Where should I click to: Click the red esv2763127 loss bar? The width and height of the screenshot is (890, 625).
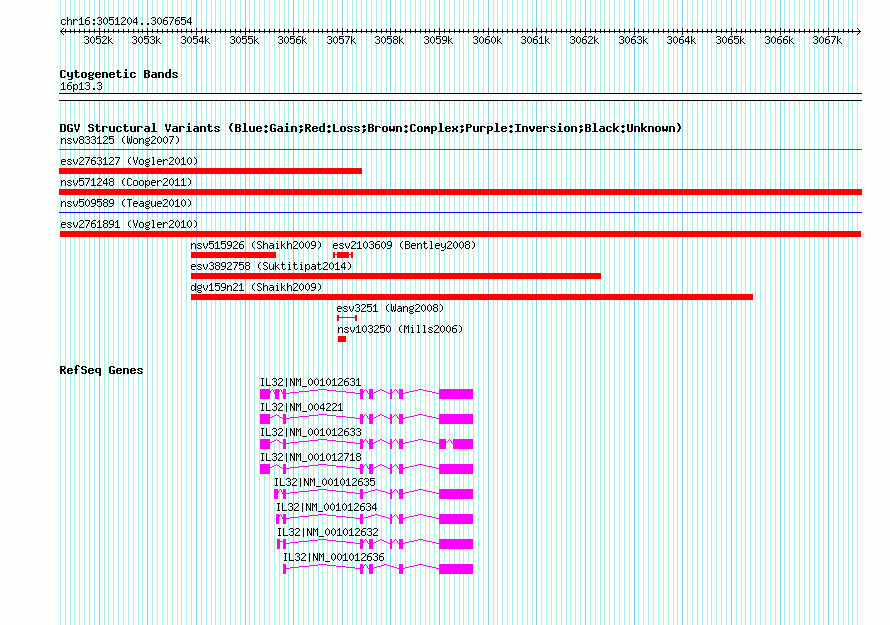point(211,171)
